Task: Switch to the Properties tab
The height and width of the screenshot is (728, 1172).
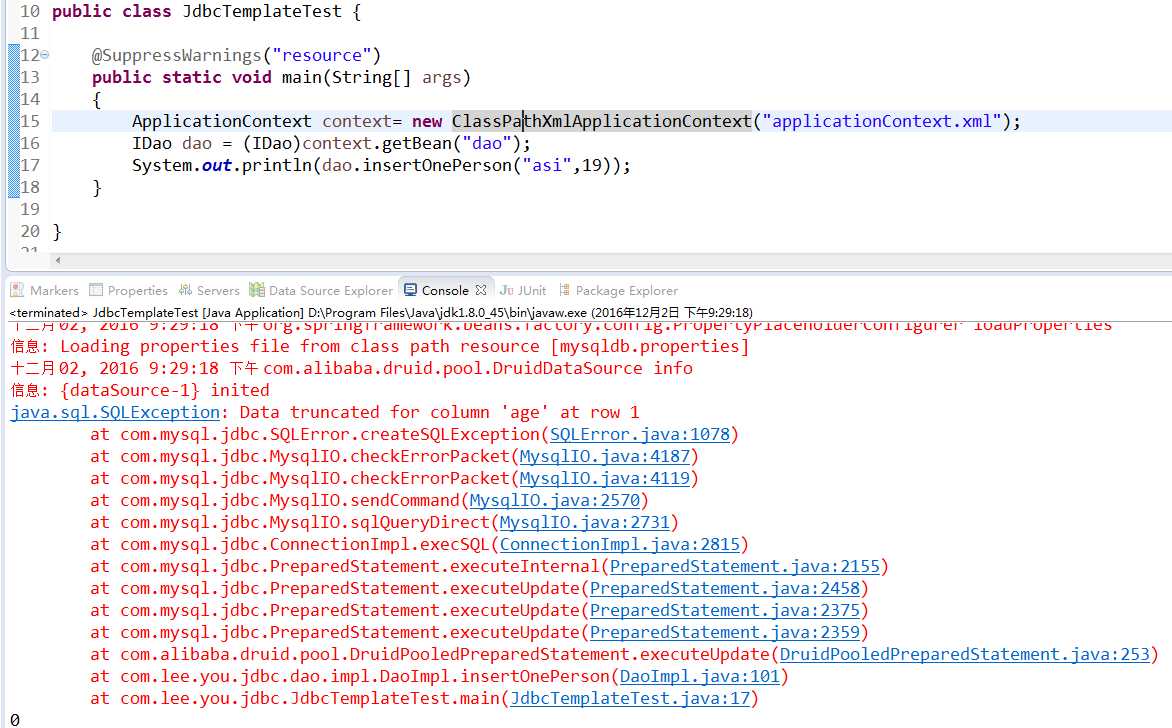Action: tap(129, 290)
